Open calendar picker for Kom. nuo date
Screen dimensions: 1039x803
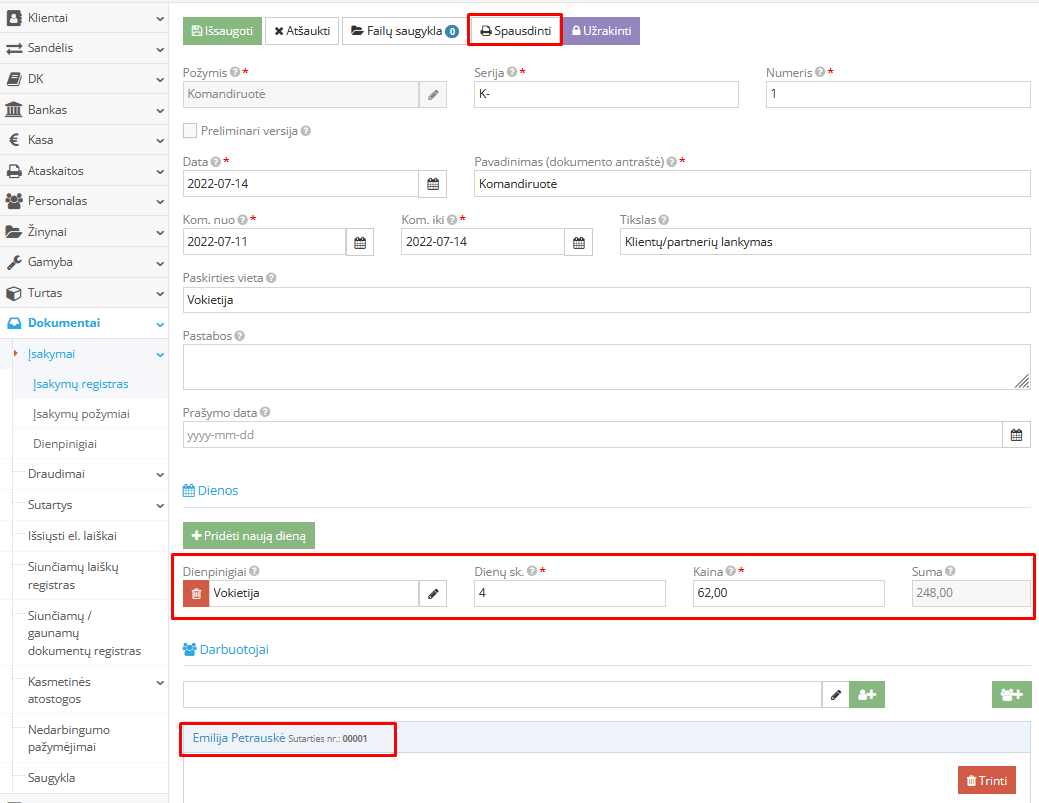(360, 242)
